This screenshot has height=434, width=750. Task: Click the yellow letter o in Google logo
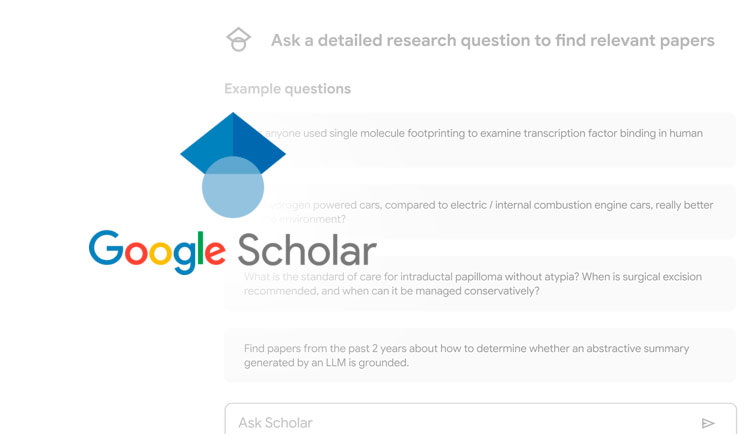[x=164, y=255]
